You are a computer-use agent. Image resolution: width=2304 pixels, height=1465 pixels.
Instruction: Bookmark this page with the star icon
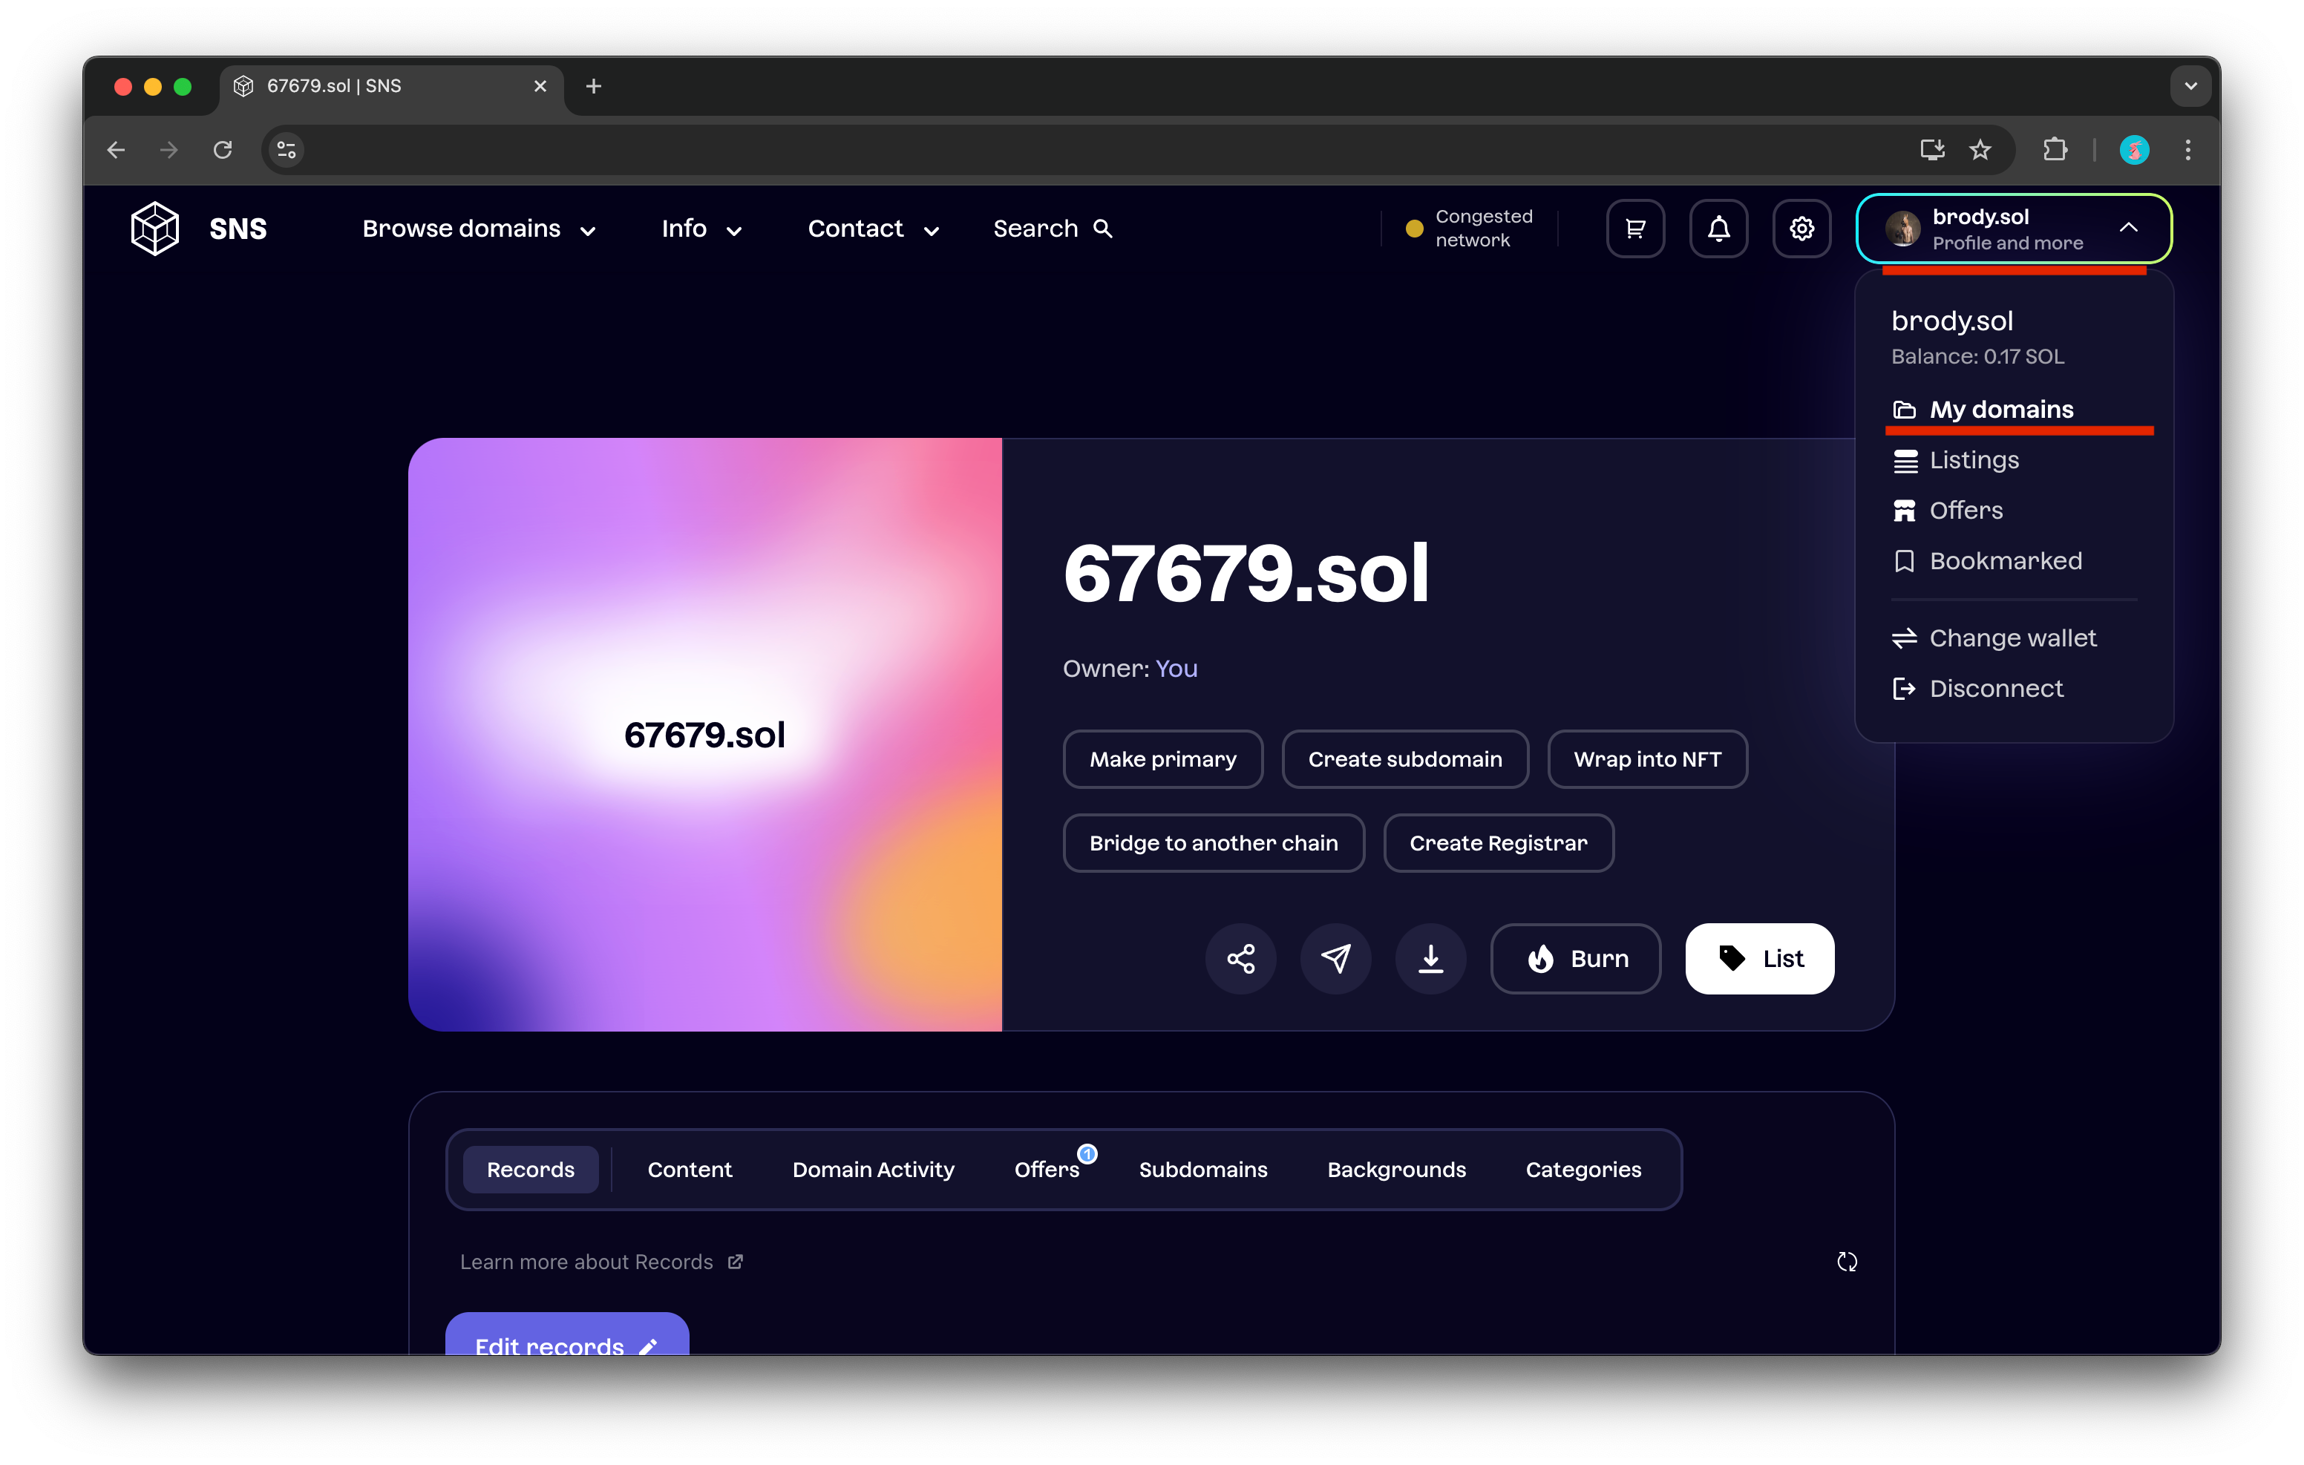[1980, 150]
